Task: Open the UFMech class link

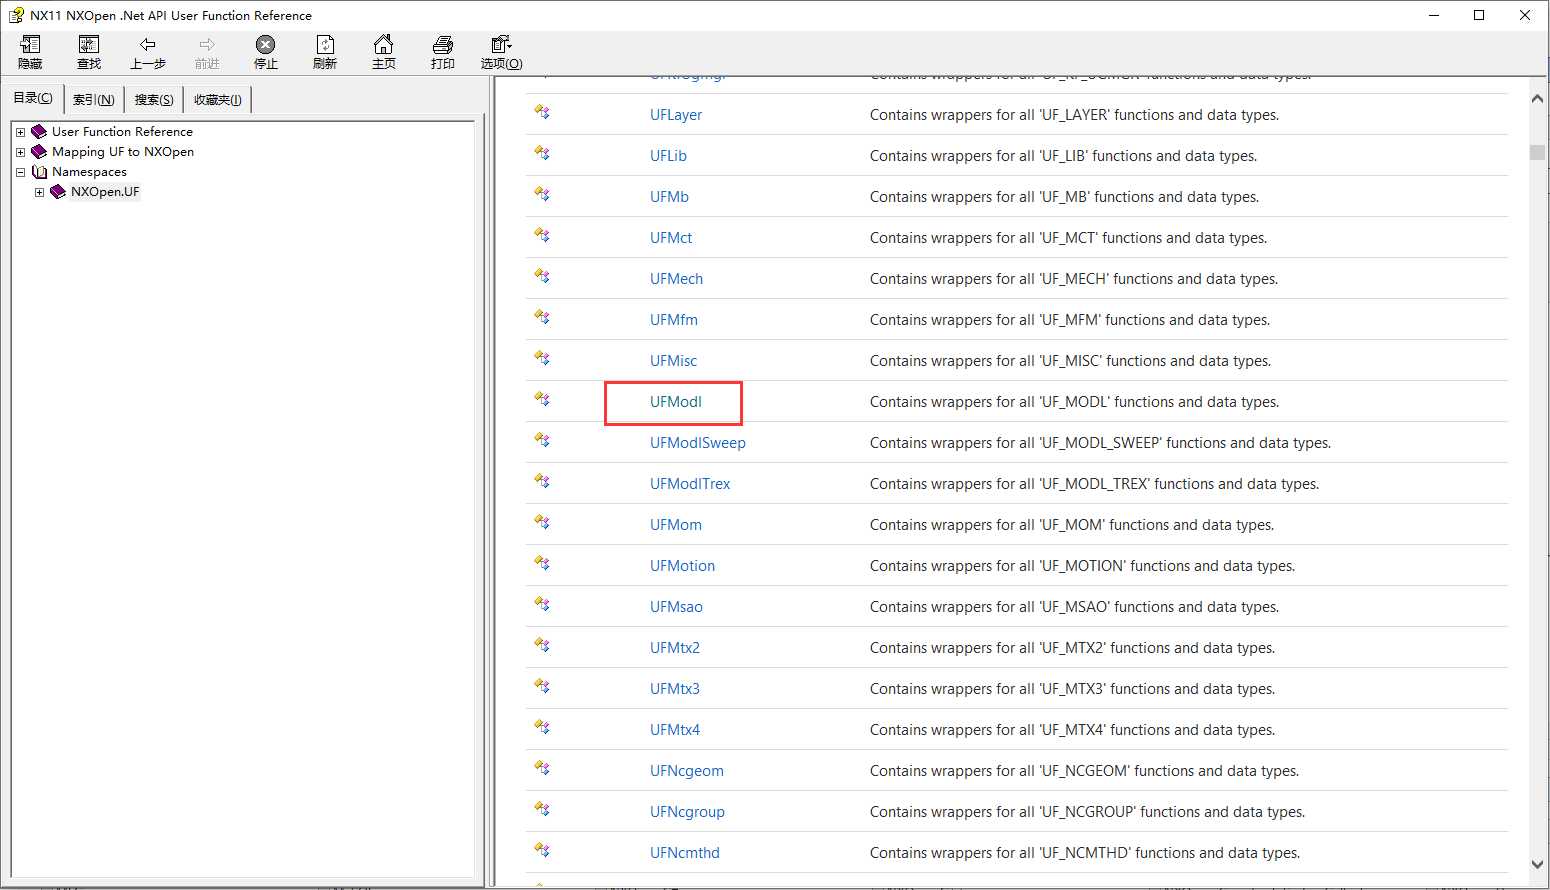Action: click(x=676, y=279)
